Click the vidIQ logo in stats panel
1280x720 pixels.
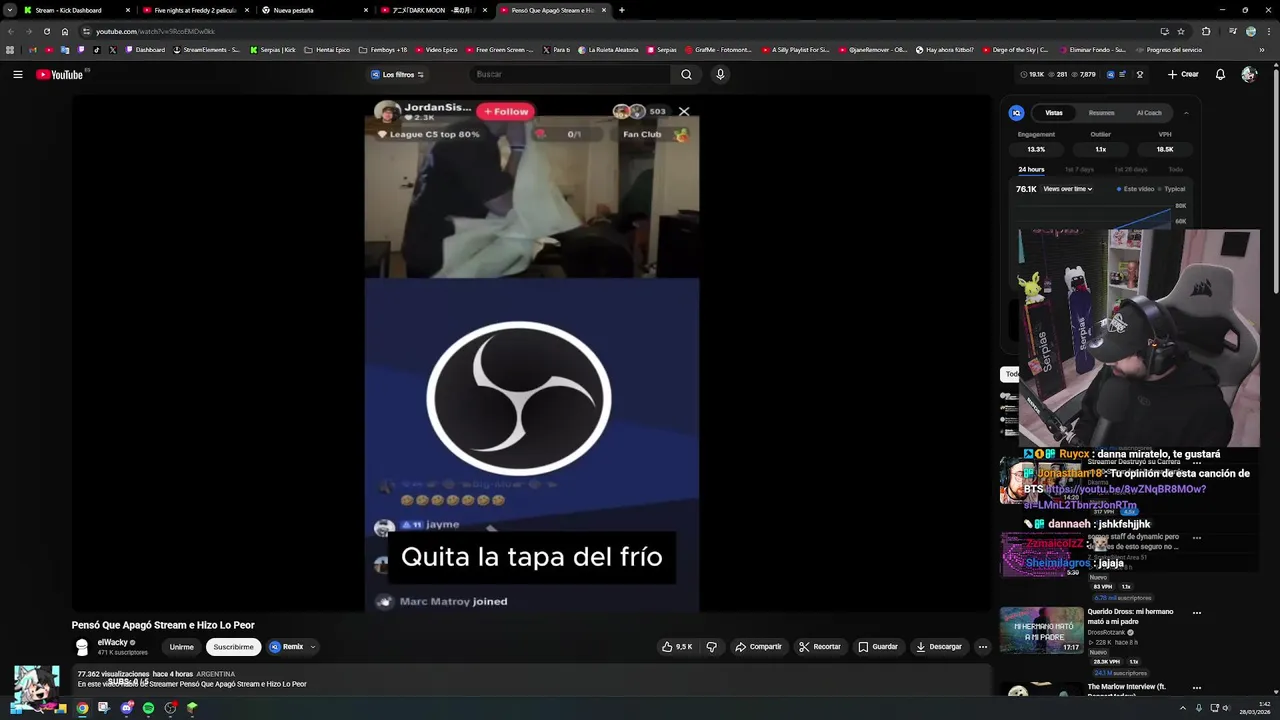pyautogui.click(x=1016, y=113)
